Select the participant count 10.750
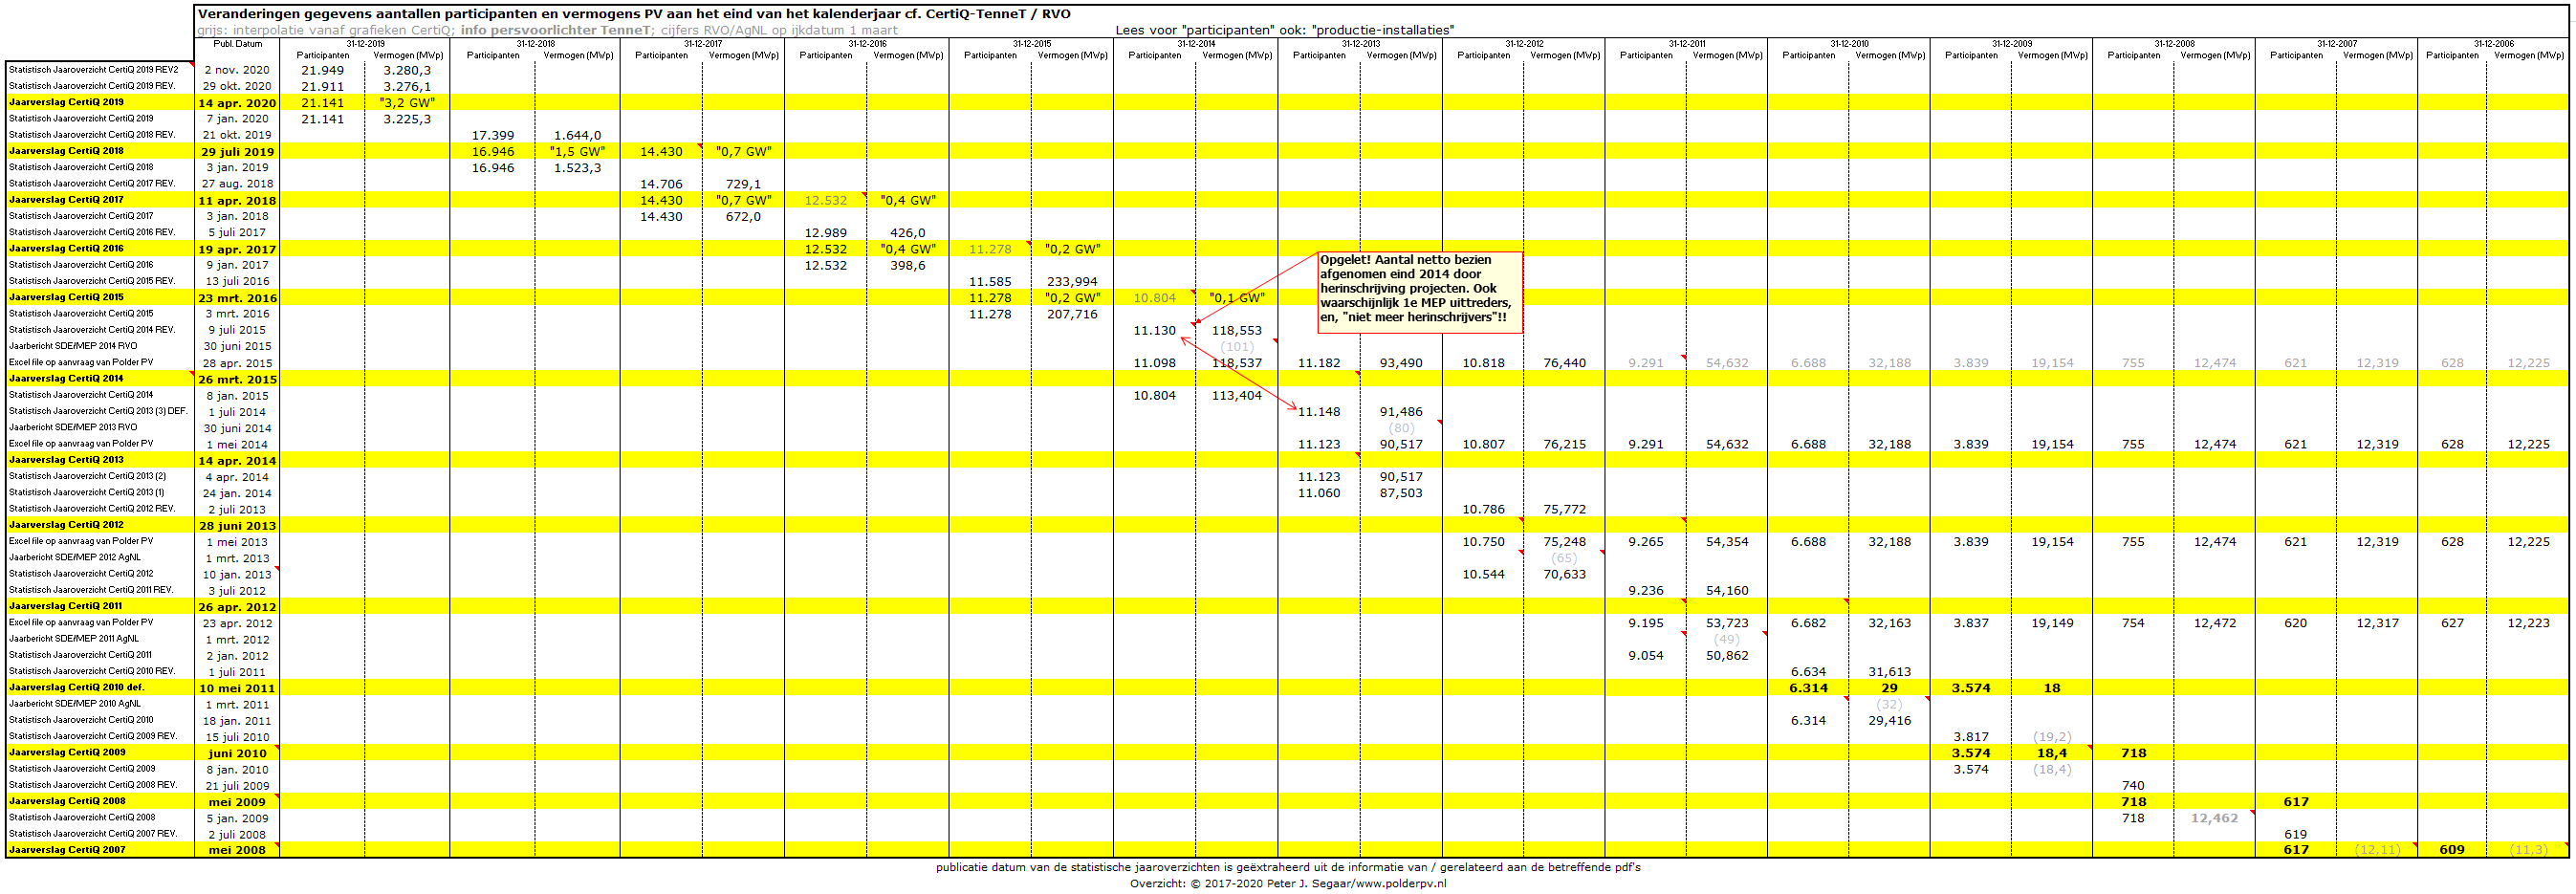This screenshot has height=894, width=2576. [x=1483, y=542]
